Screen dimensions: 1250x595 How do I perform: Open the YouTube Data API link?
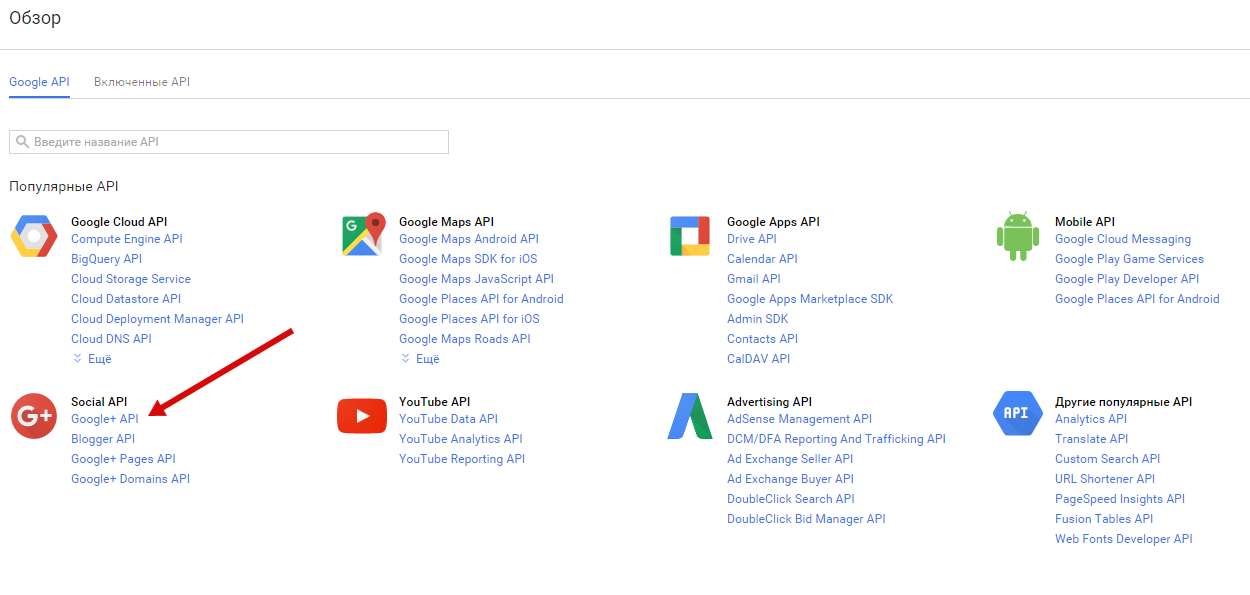pyautogui.click(x=448, y=419)
